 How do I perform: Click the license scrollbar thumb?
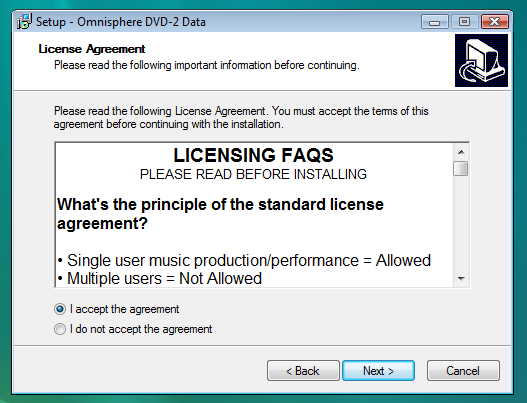(460, 168)
